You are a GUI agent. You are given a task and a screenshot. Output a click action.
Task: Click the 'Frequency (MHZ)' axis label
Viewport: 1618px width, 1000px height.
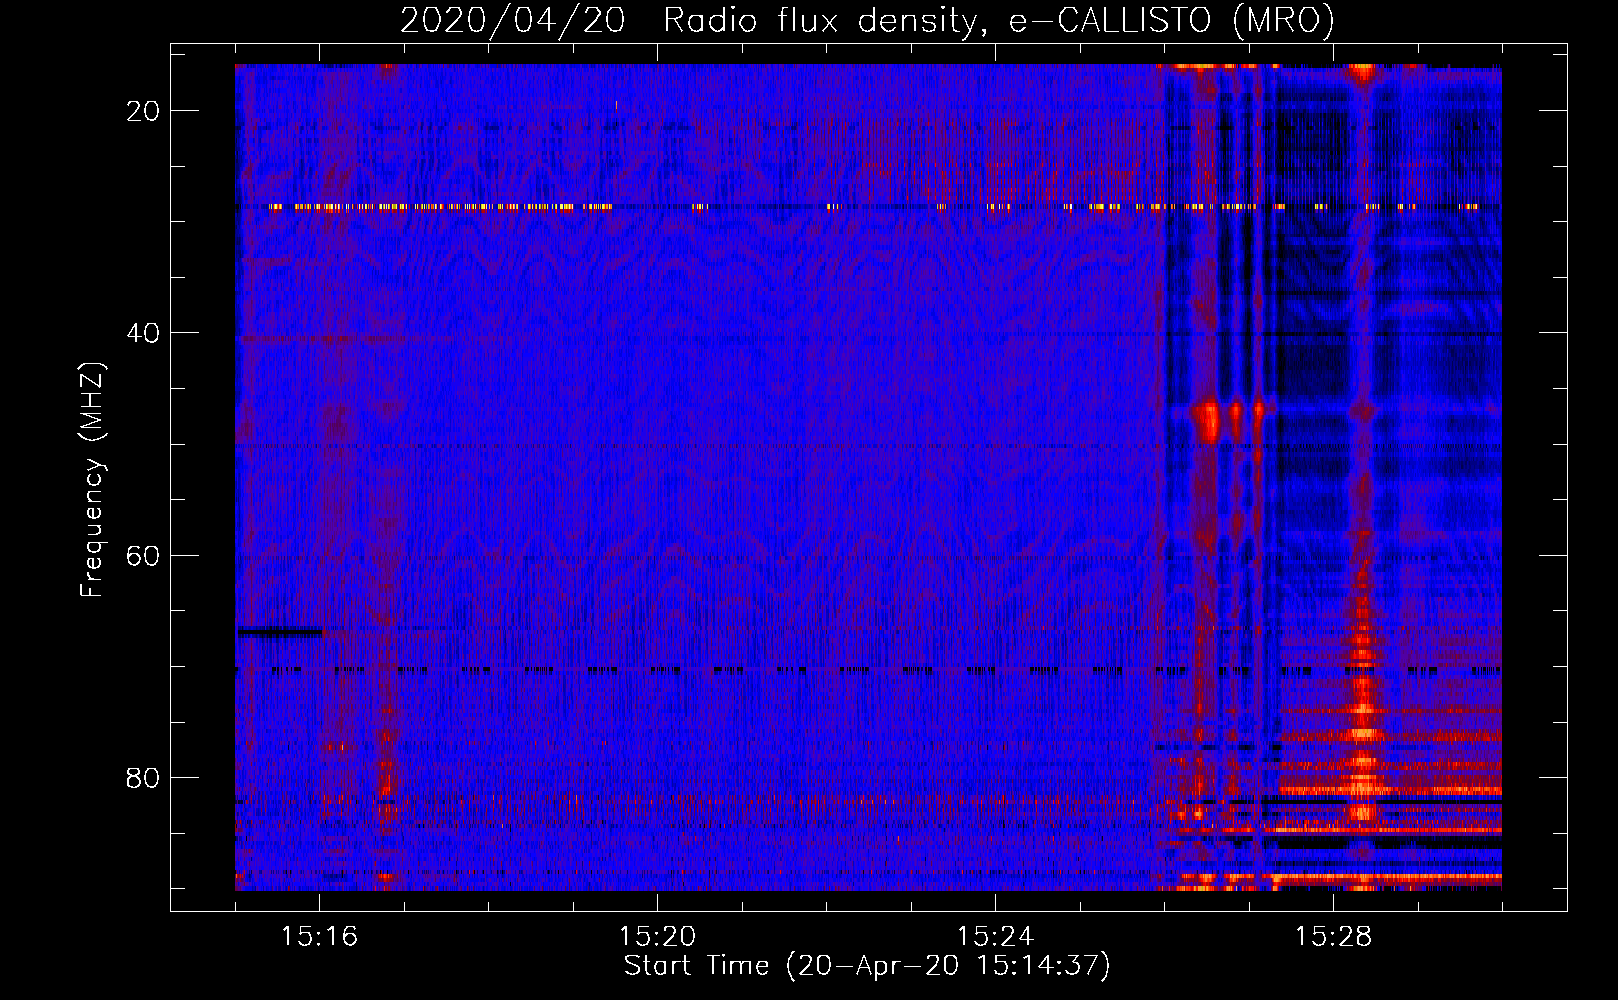click(x=92, y=479)
